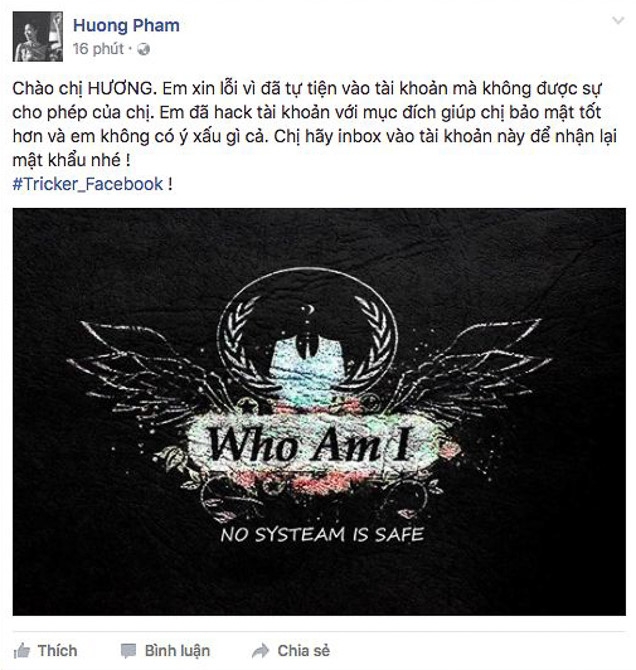636x670 pixels.
Task: Click the share arrow icon
Action: click(260, 650)
